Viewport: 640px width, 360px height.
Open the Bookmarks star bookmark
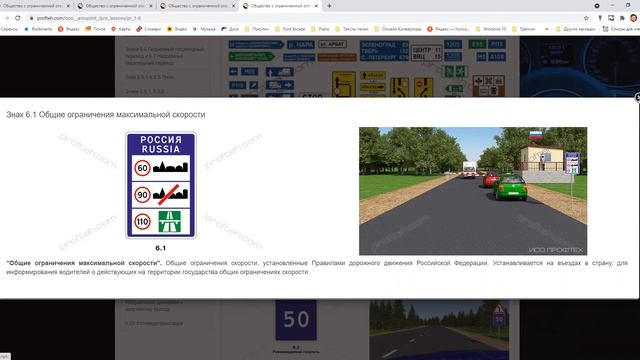point(38,29)
